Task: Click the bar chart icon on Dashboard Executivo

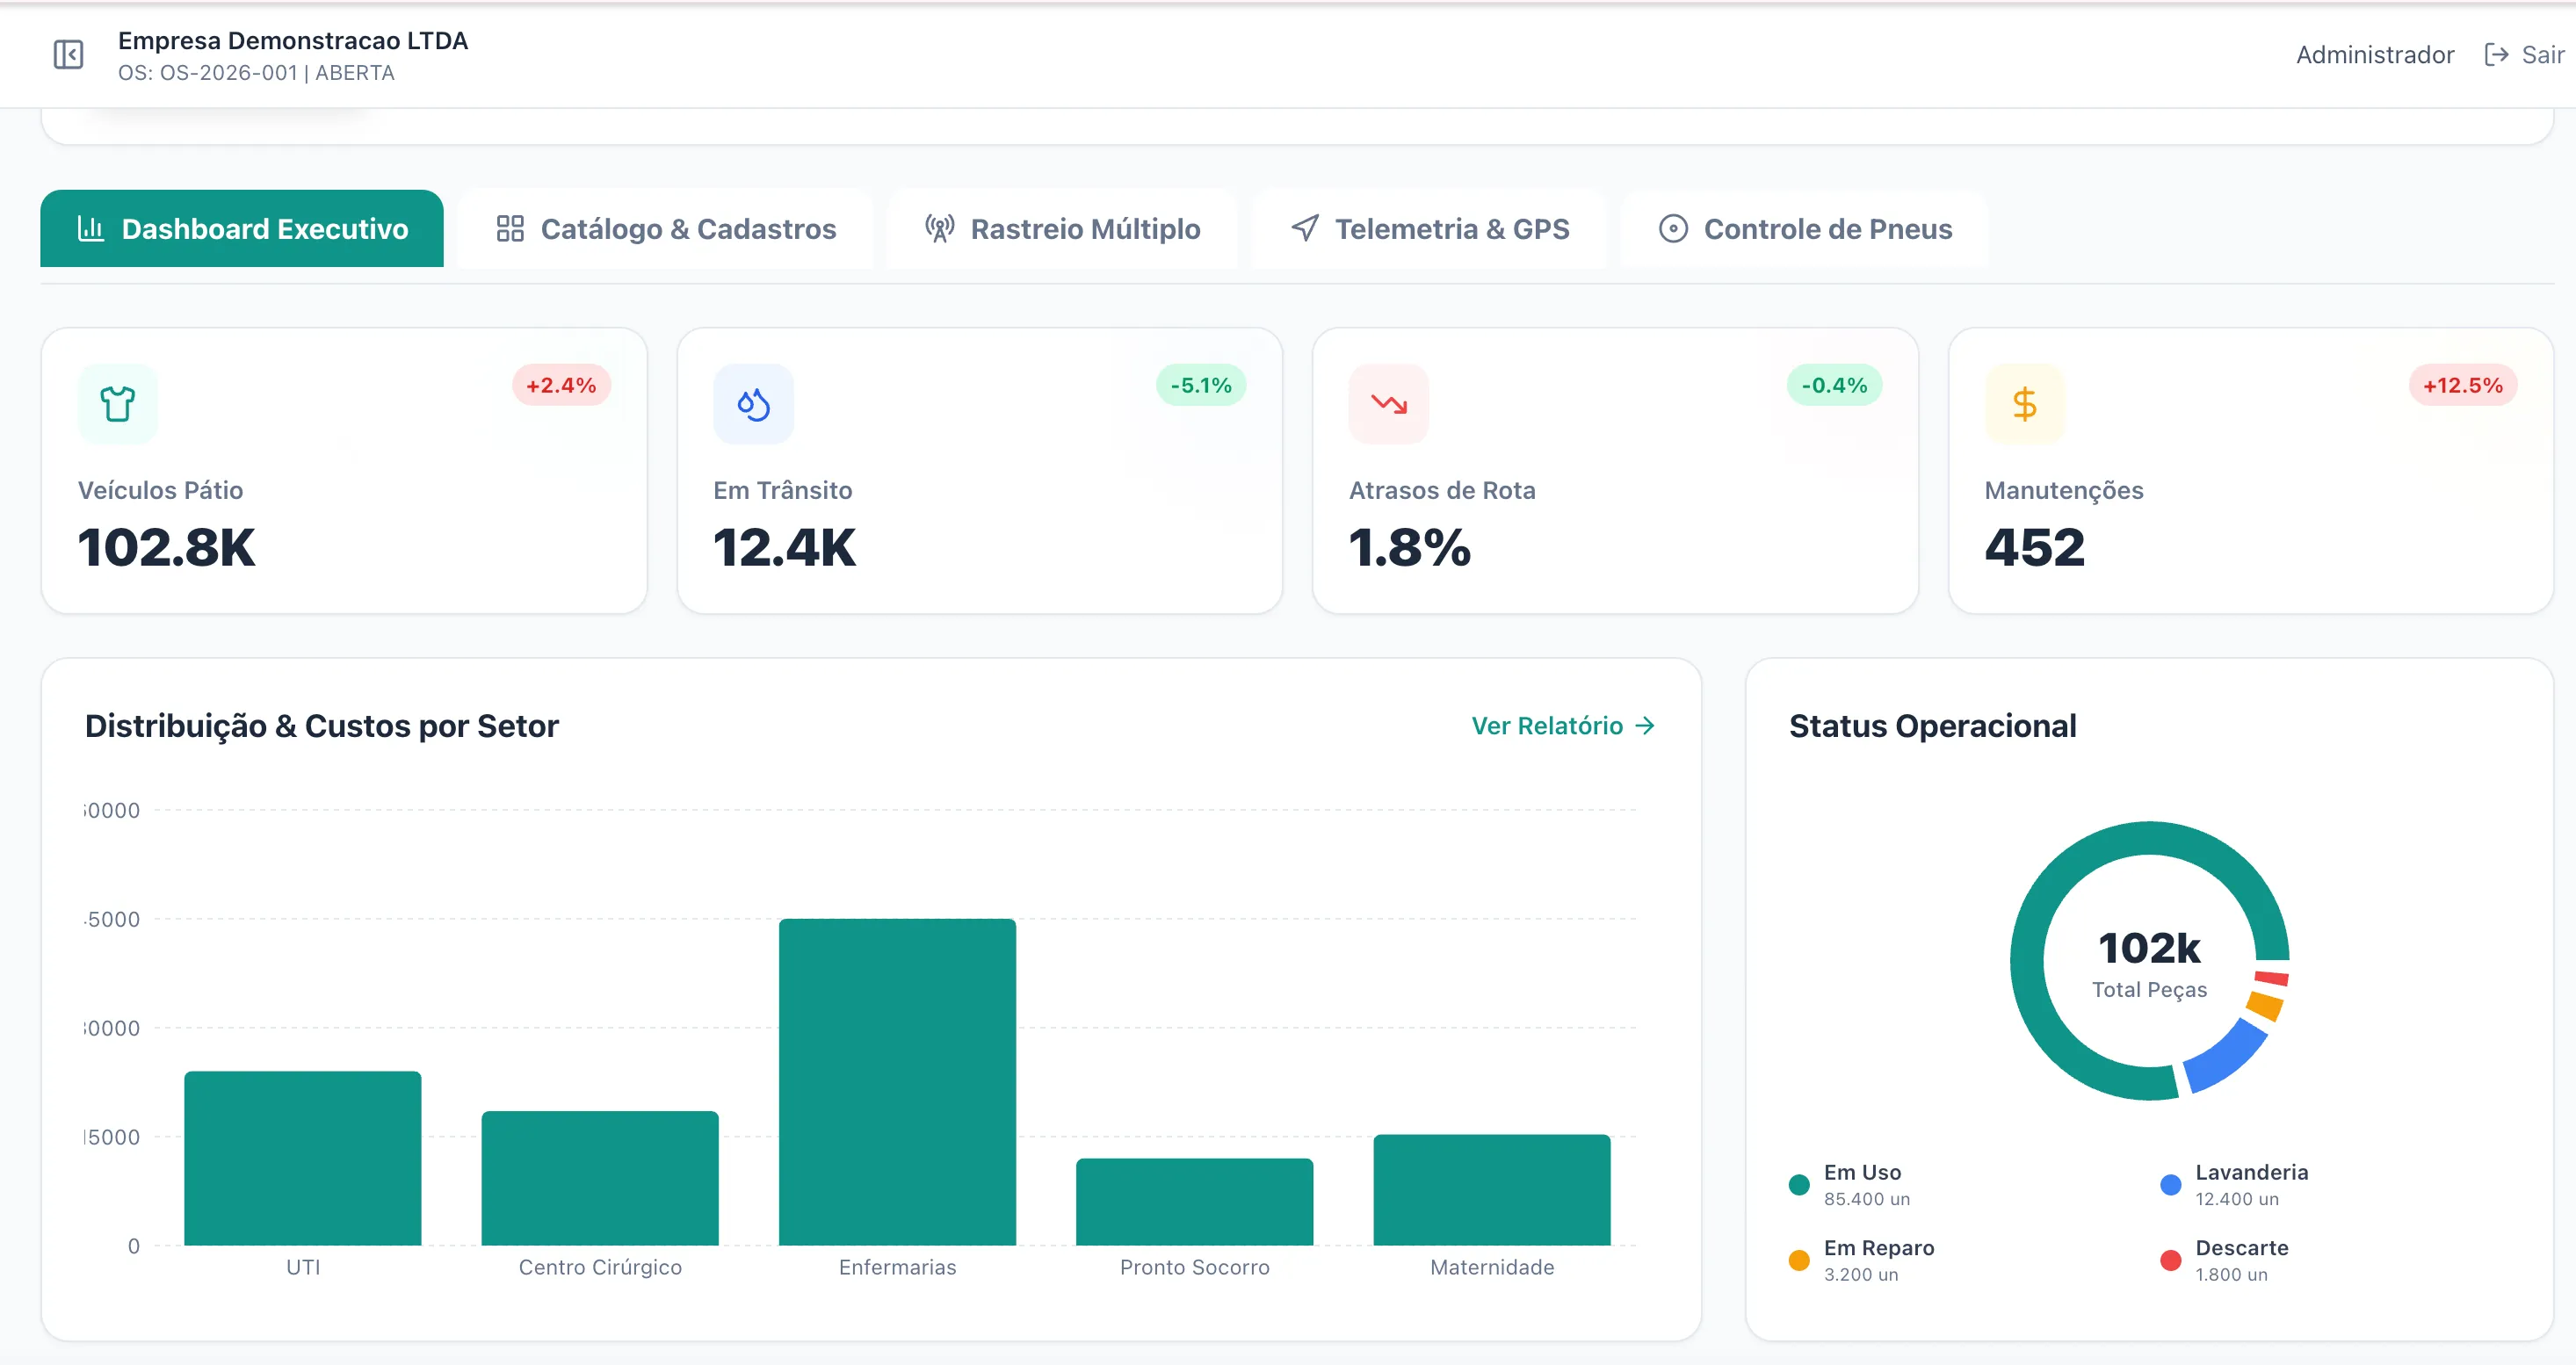Action: click(91, 229)
